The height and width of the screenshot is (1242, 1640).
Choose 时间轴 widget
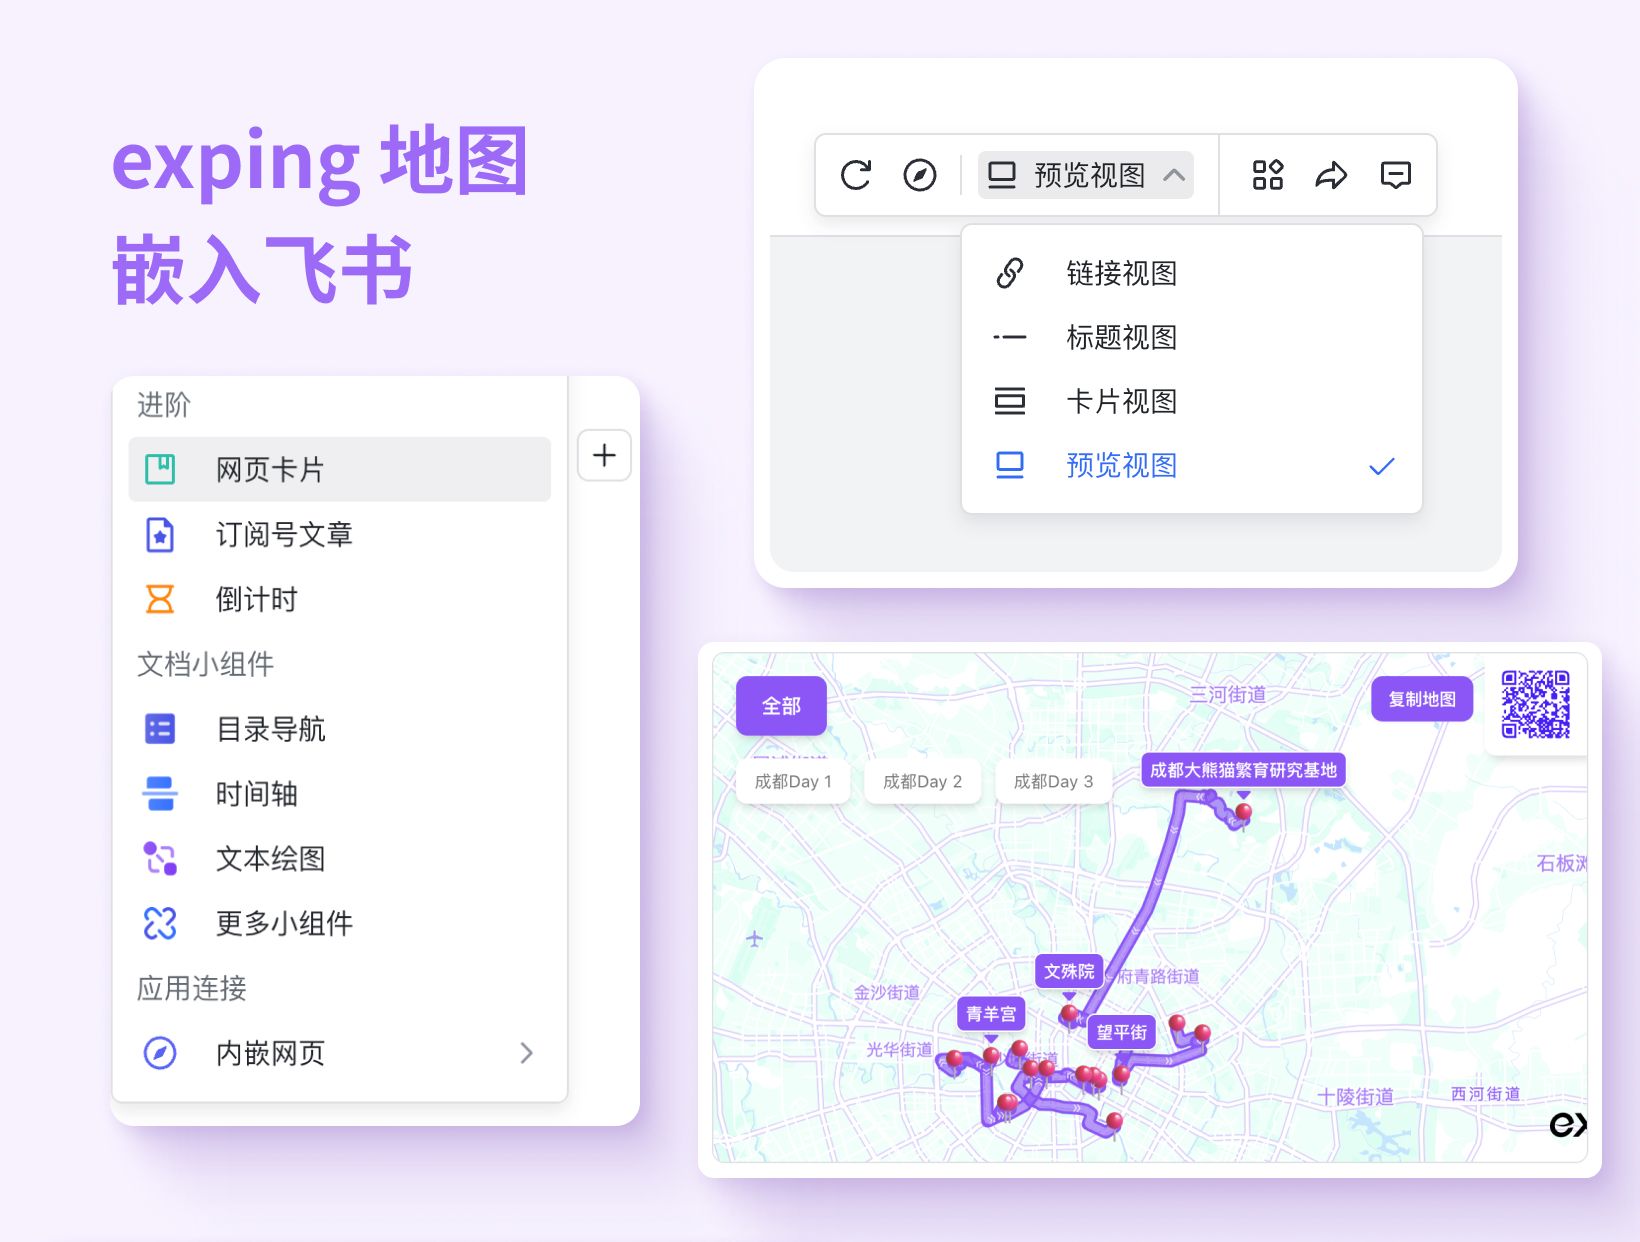click(x=340, y=794)
